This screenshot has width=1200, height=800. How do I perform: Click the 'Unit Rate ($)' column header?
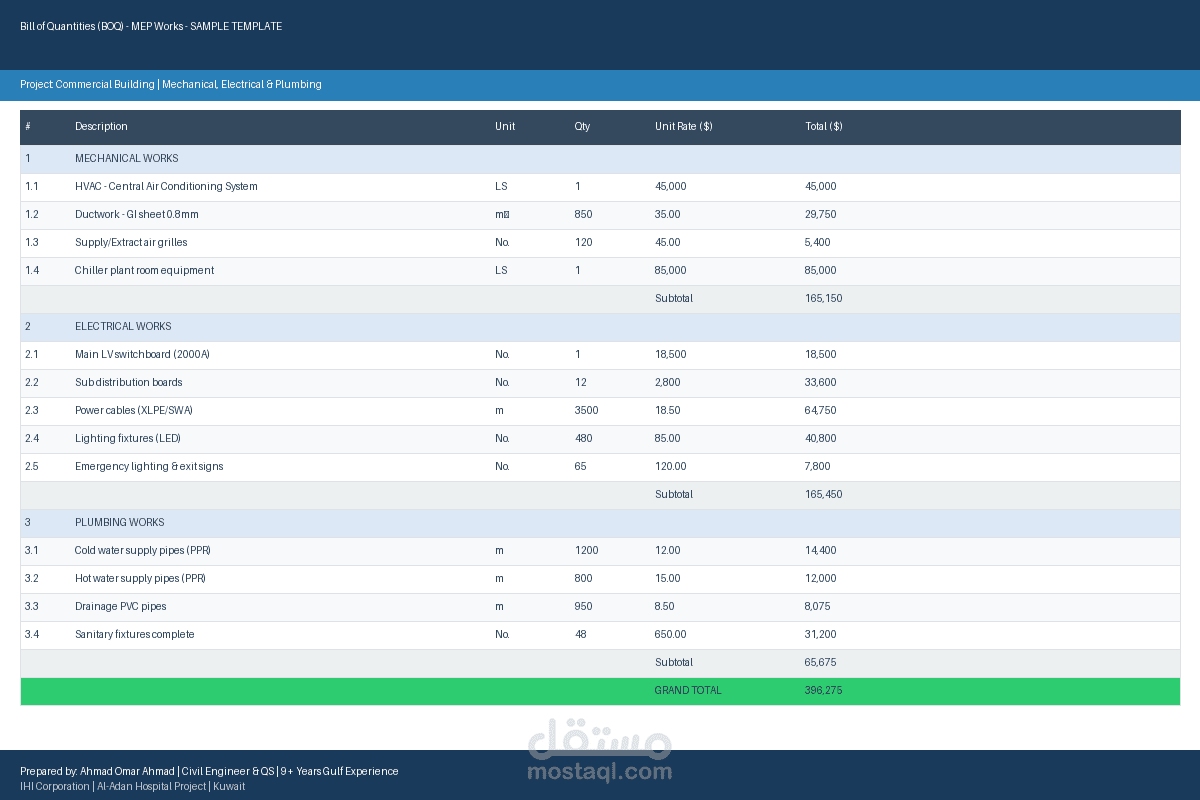point(683,127)
